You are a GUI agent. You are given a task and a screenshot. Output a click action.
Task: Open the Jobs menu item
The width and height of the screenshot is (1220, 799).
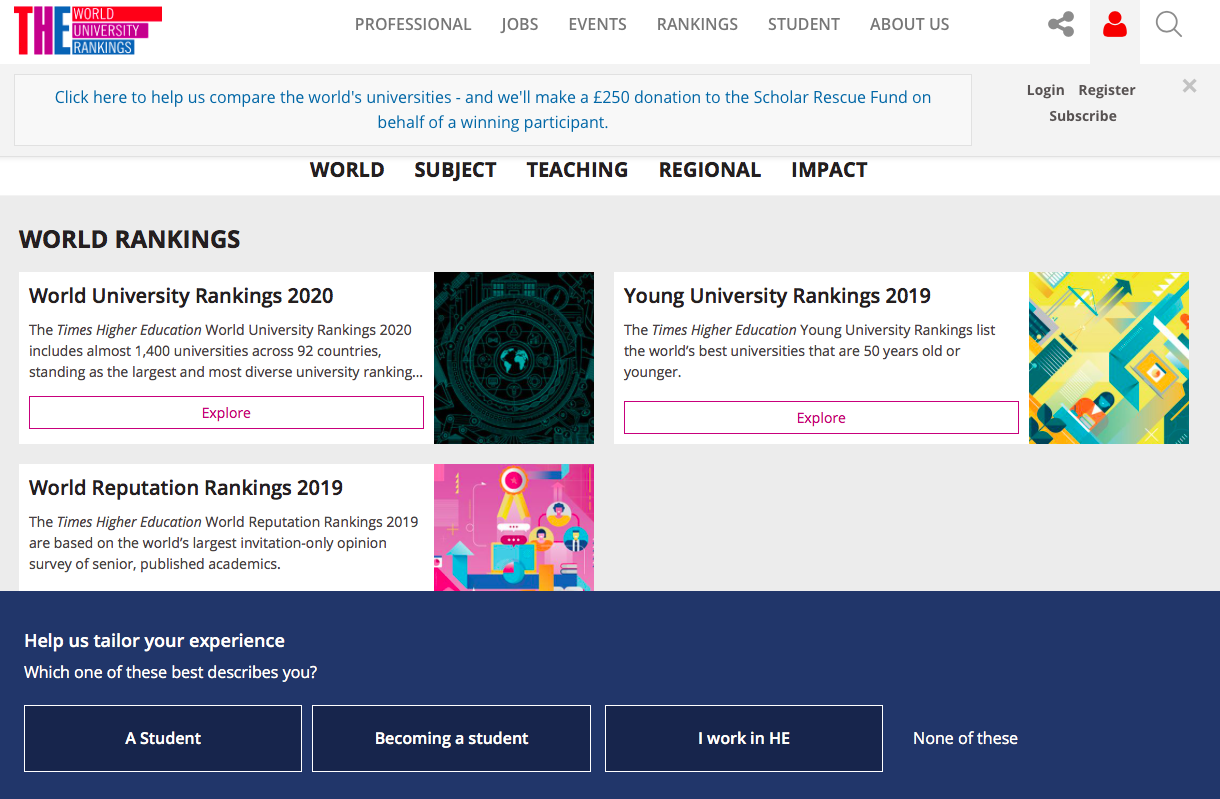click(520, 24)
